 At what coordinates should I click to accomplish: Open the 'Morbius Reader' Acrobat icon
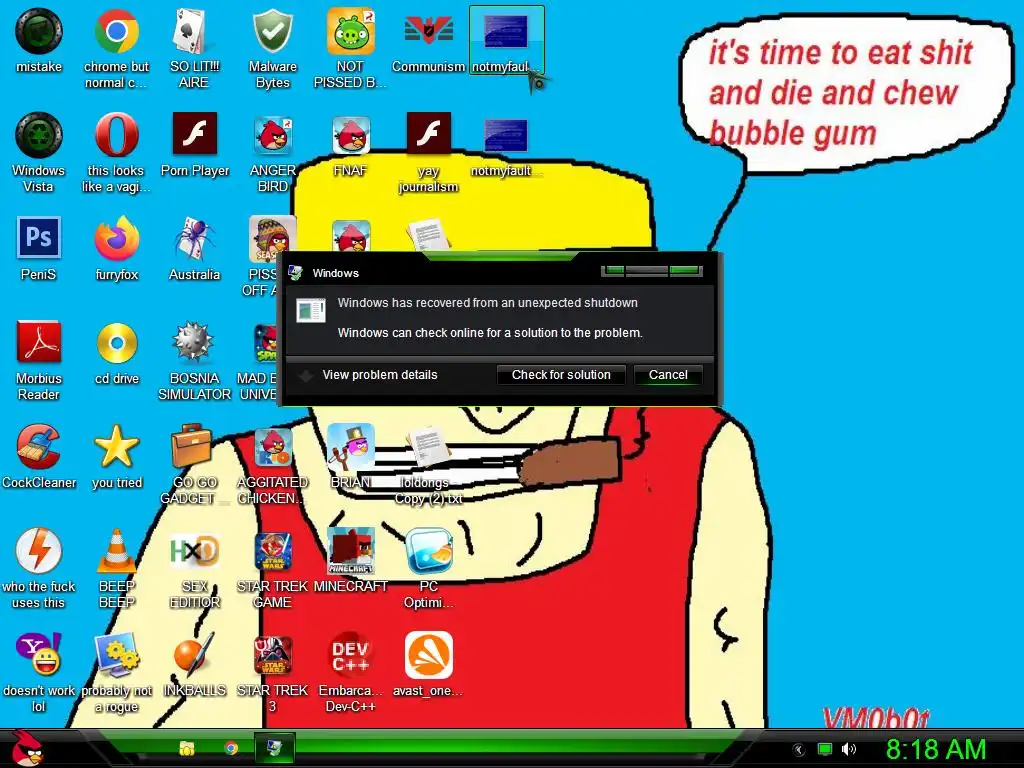click(39, 360)
